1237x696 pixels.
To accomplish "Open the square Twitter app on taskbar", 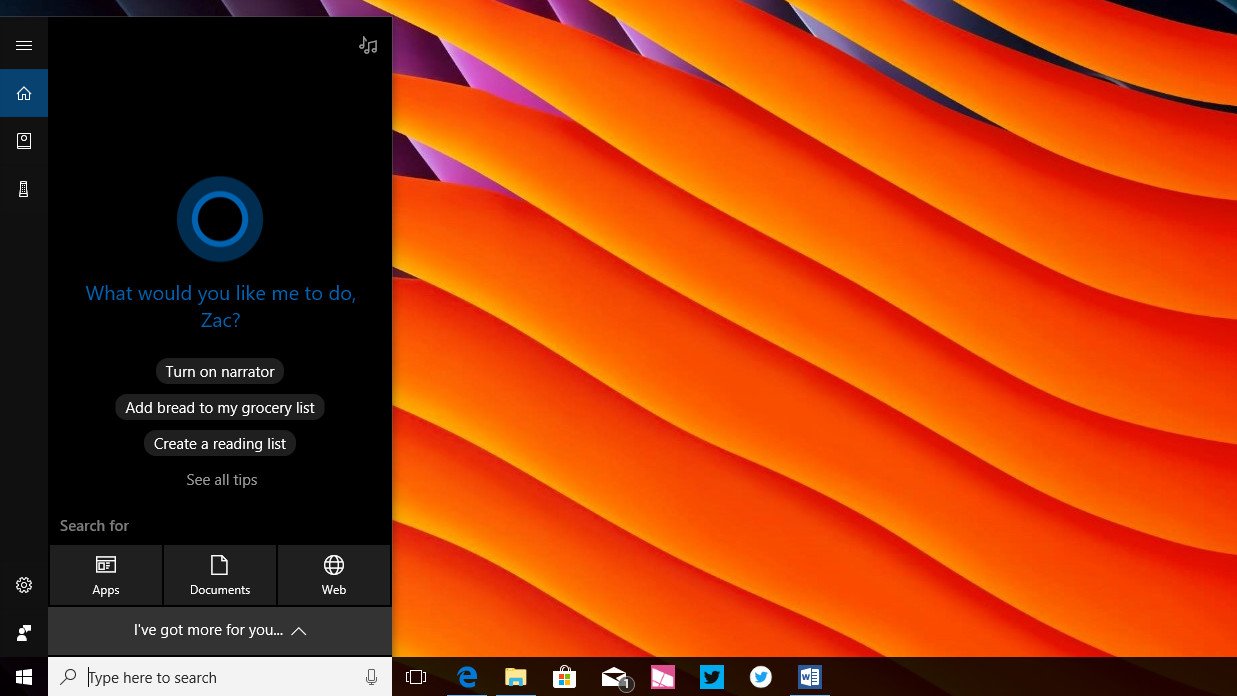I will click(712, 677).
